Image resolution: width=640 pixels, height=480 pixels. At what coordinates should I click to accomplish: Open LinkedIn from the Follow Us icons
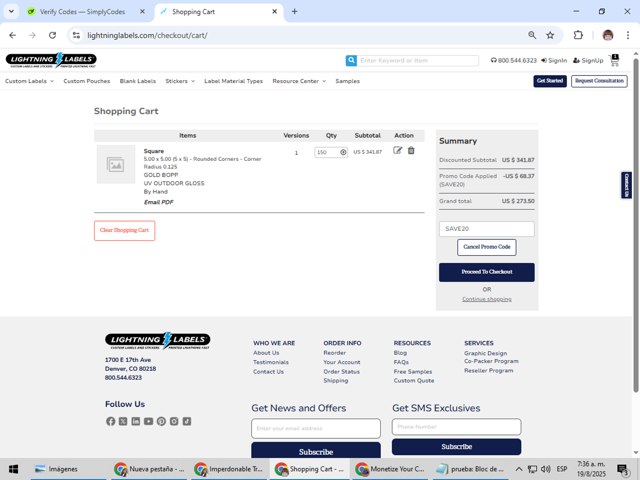pos(136,421)
